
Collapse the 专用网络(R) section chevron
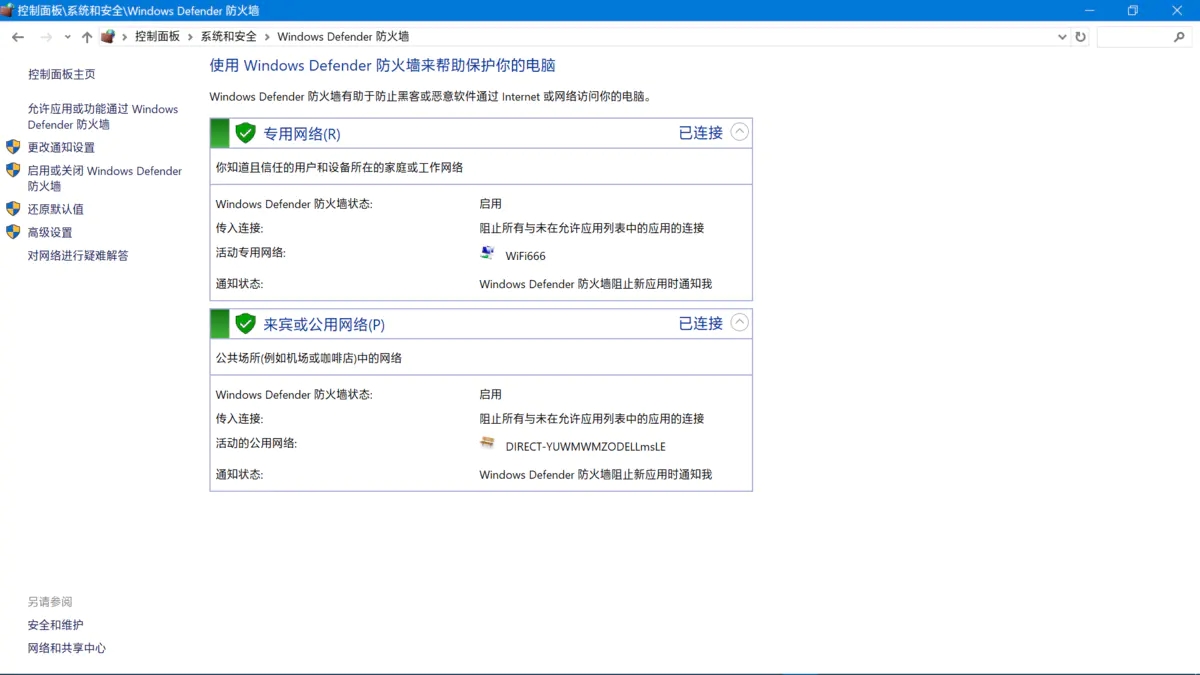737,131
